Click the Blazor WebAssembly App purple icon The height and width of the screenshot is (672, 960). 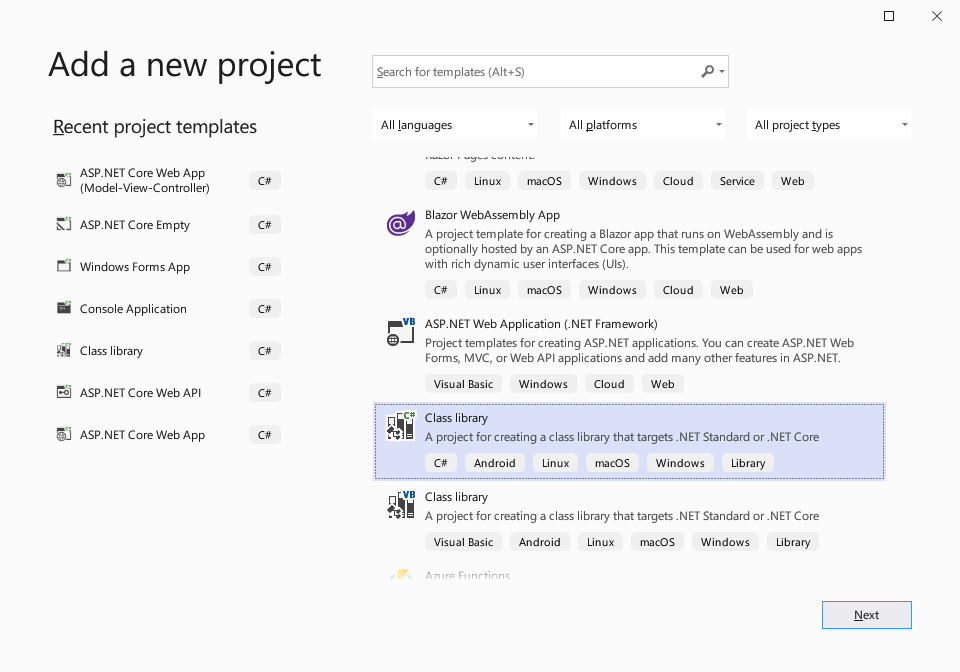point(400,223)
